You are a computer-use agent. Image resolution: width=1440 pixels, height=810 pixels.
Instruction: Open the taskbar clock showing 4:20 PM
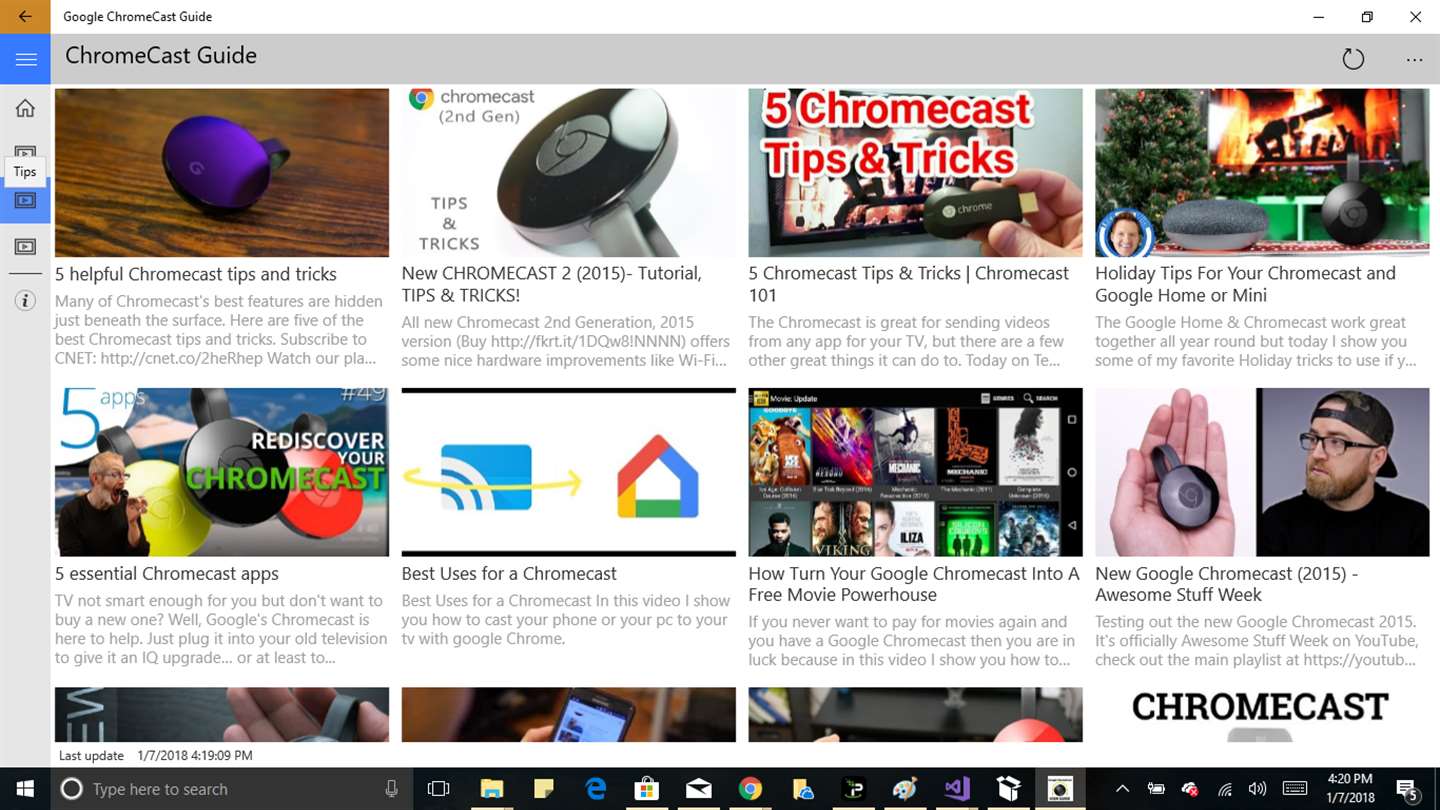coord(1350,789)
